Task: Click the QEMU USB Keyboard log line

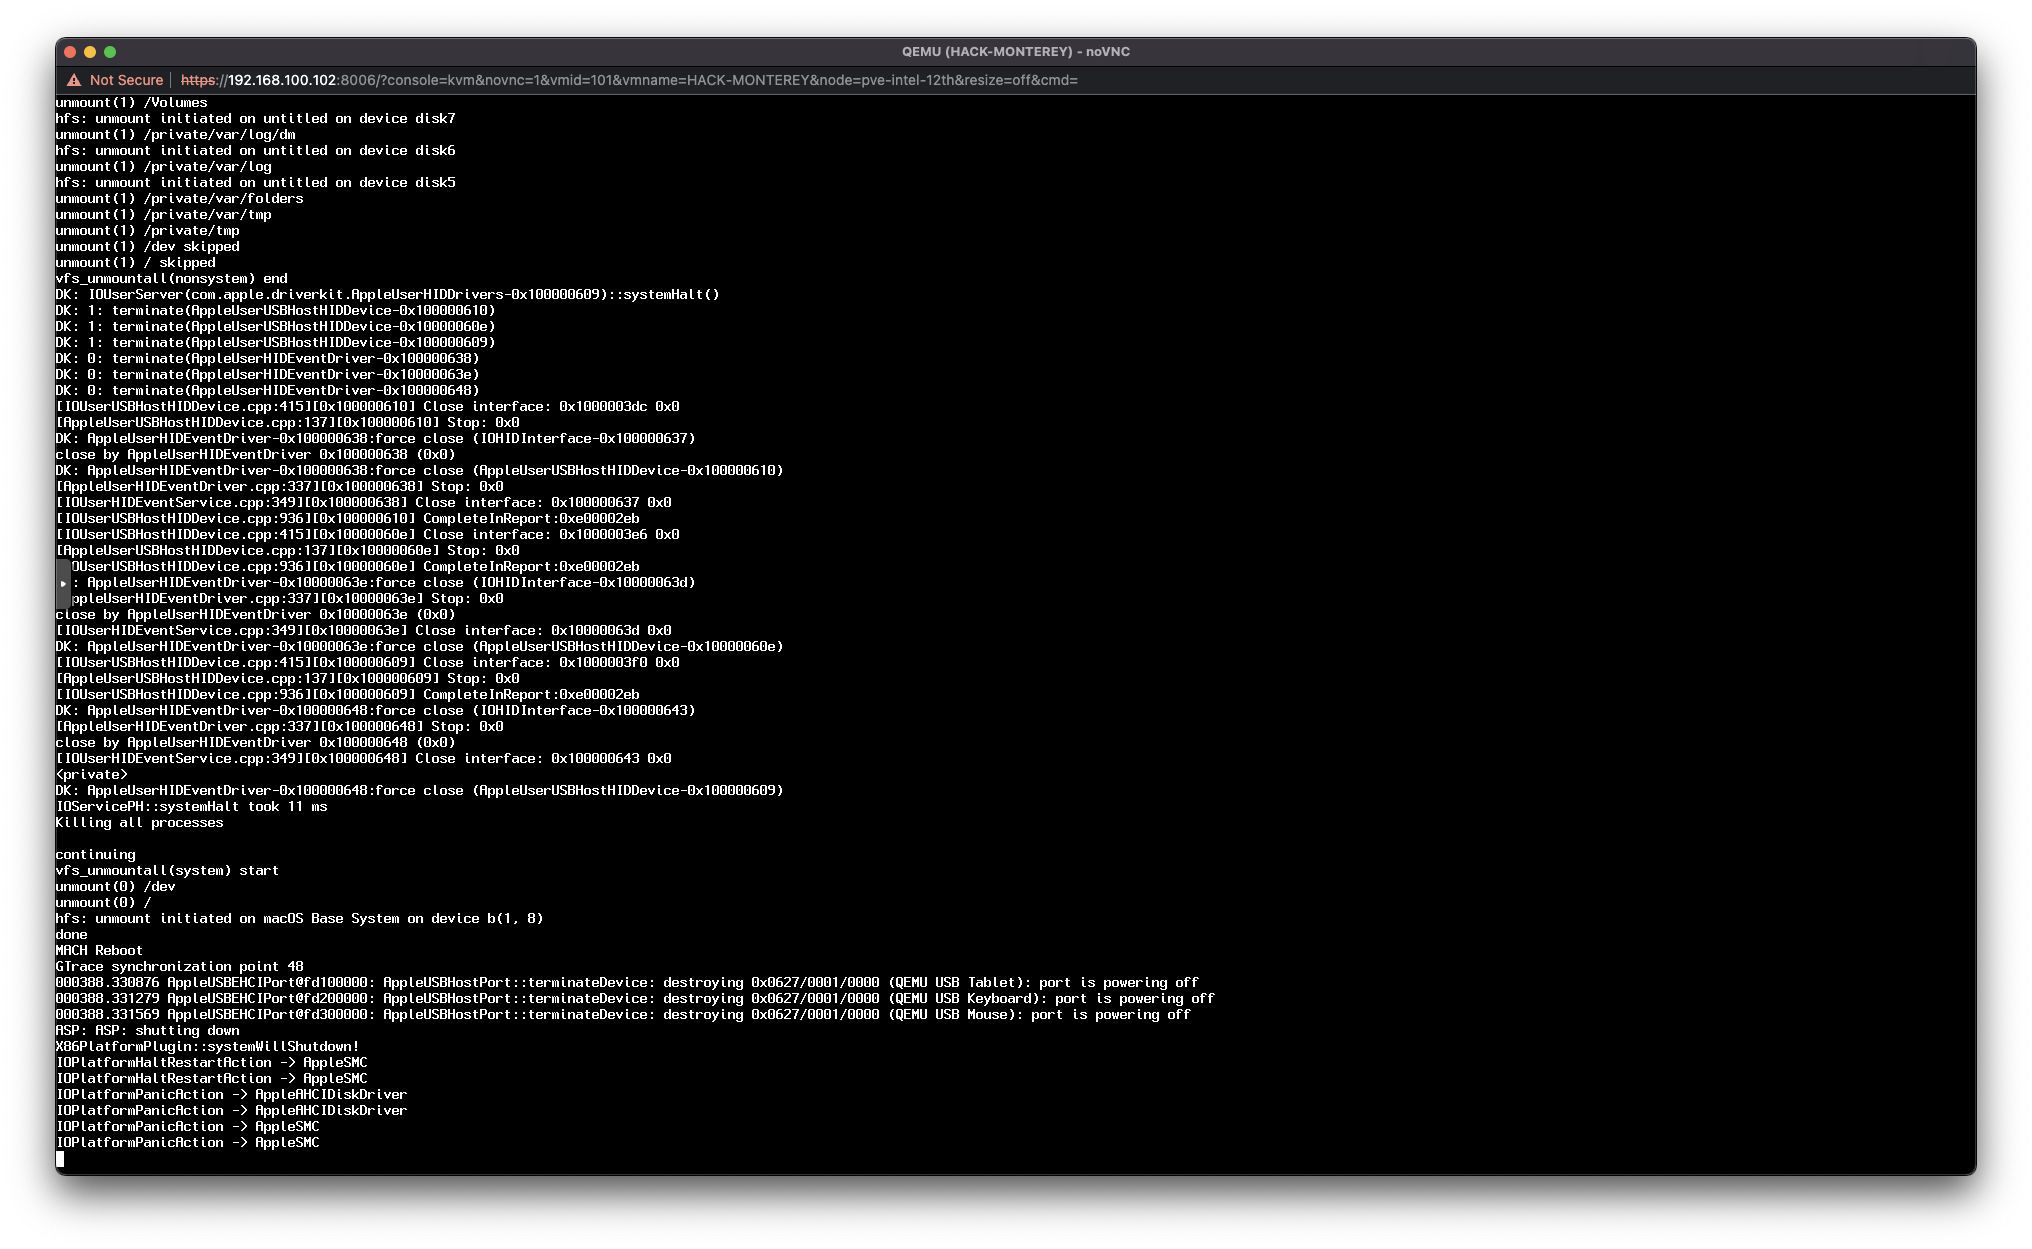Action: click(635, 999)
